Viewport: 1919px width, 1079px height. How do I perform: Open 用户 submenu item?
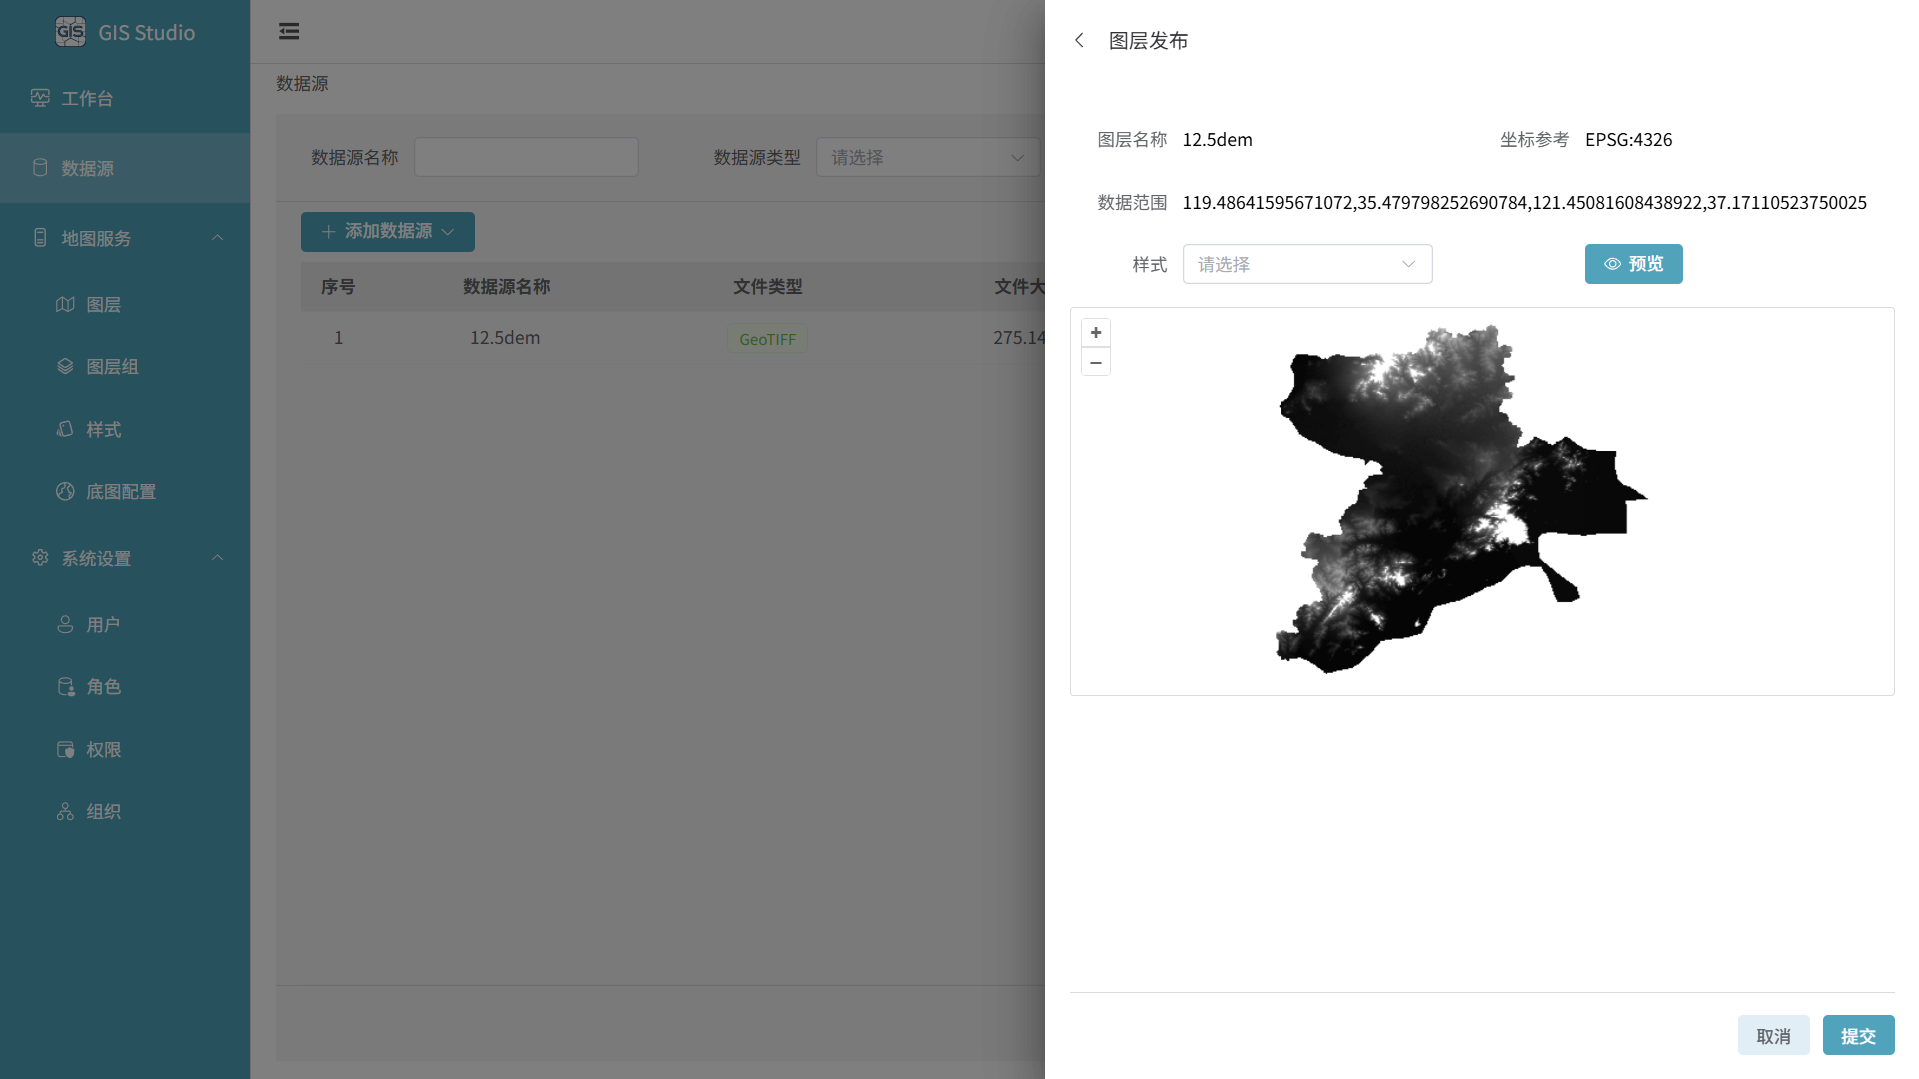[125, 624]
